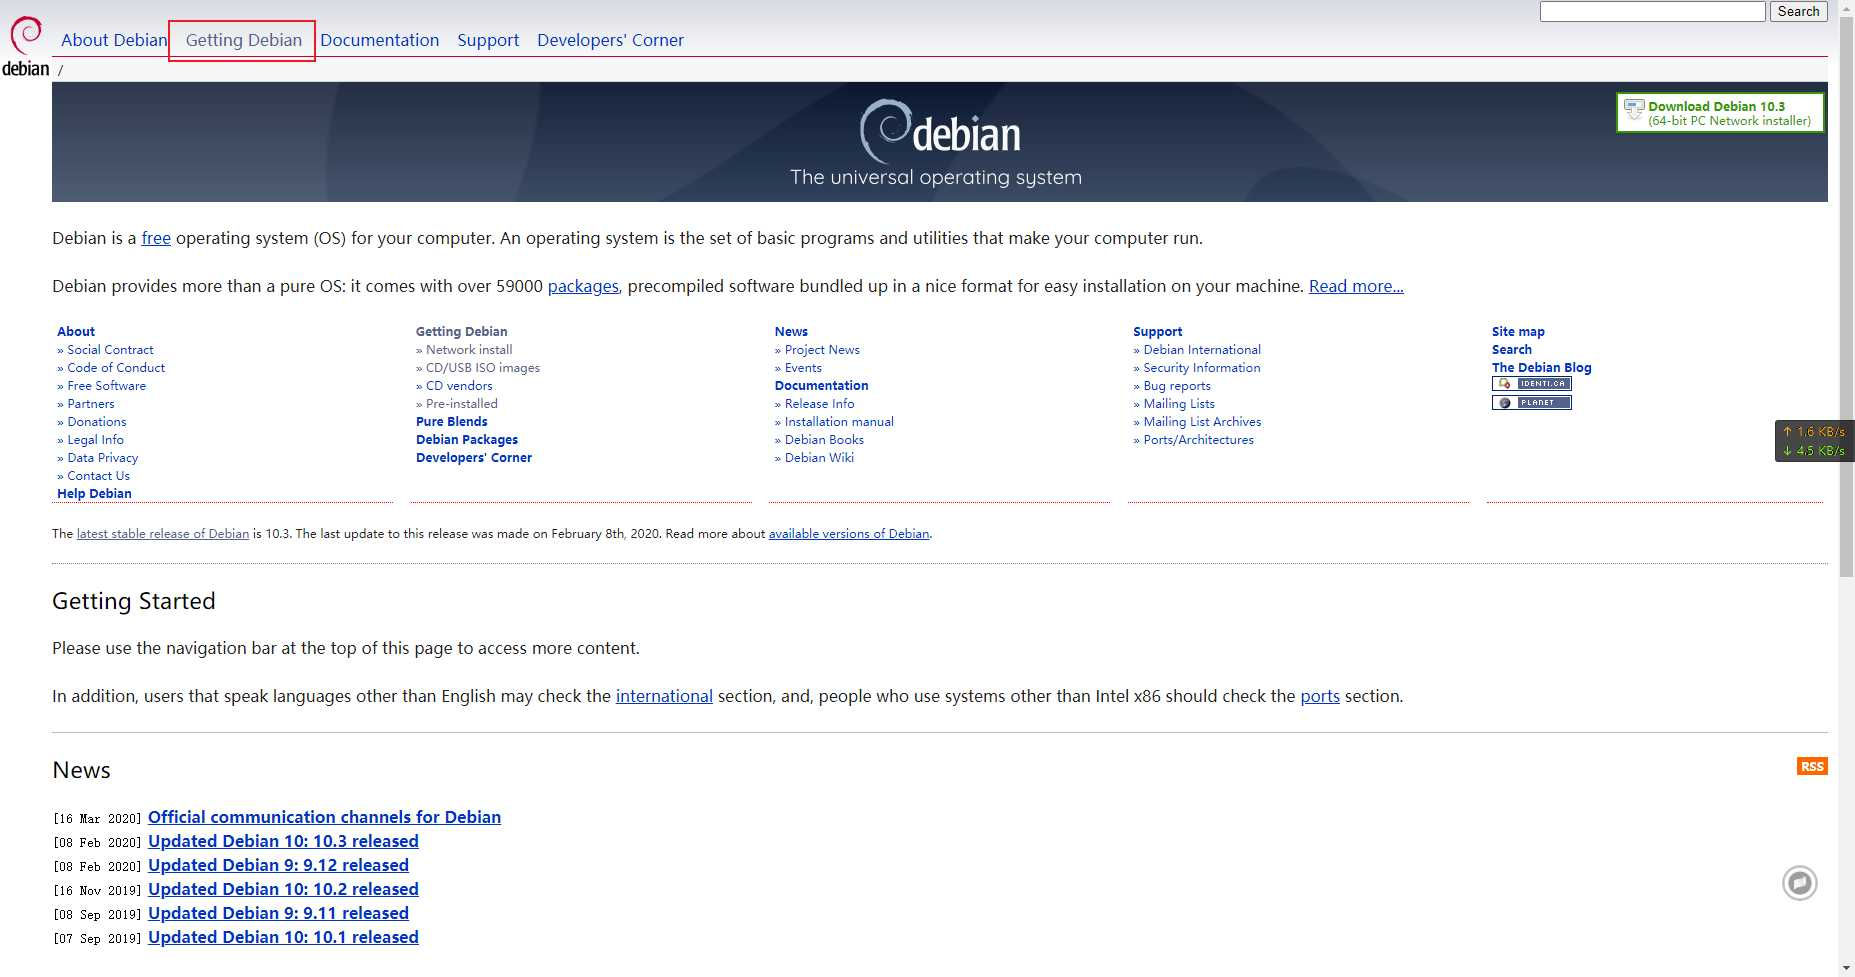Click the 'Read more...' link
The width and height of the screenshot is (1855, 977).
pos(1356,286)
